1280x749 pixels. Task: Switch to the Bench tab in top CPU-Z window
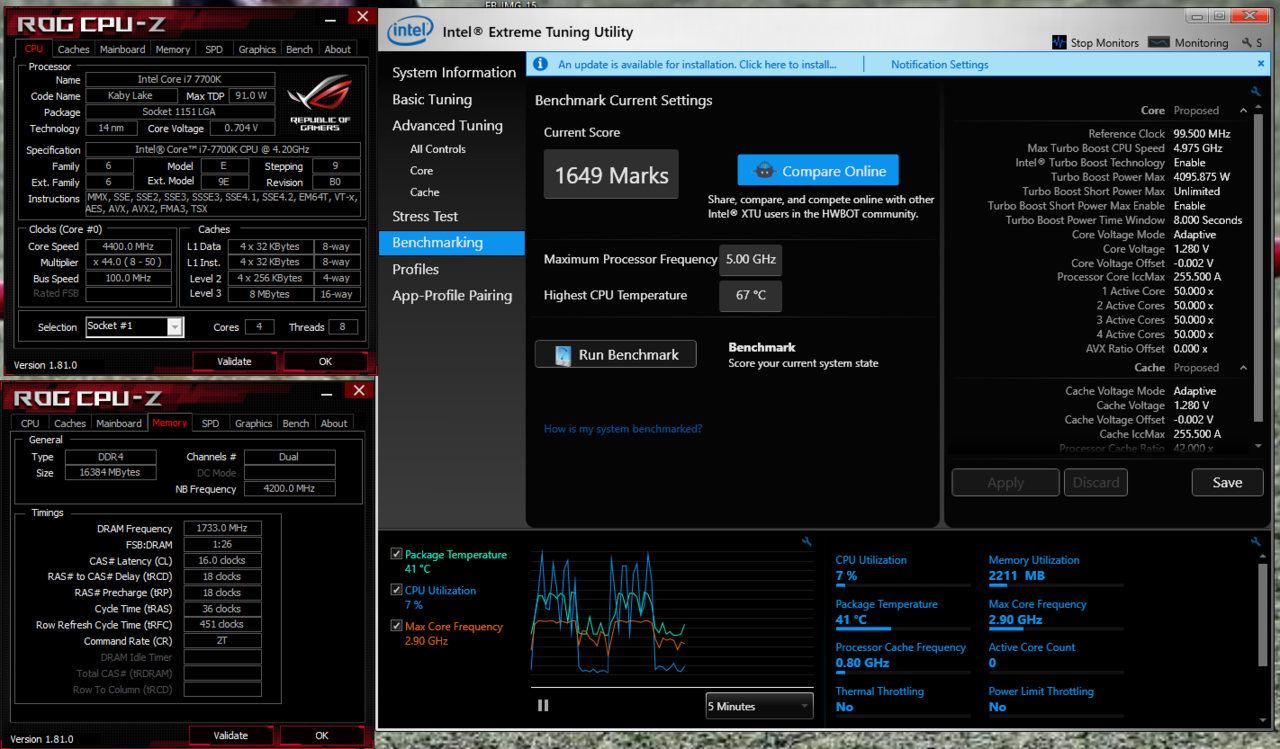[299, 49]
